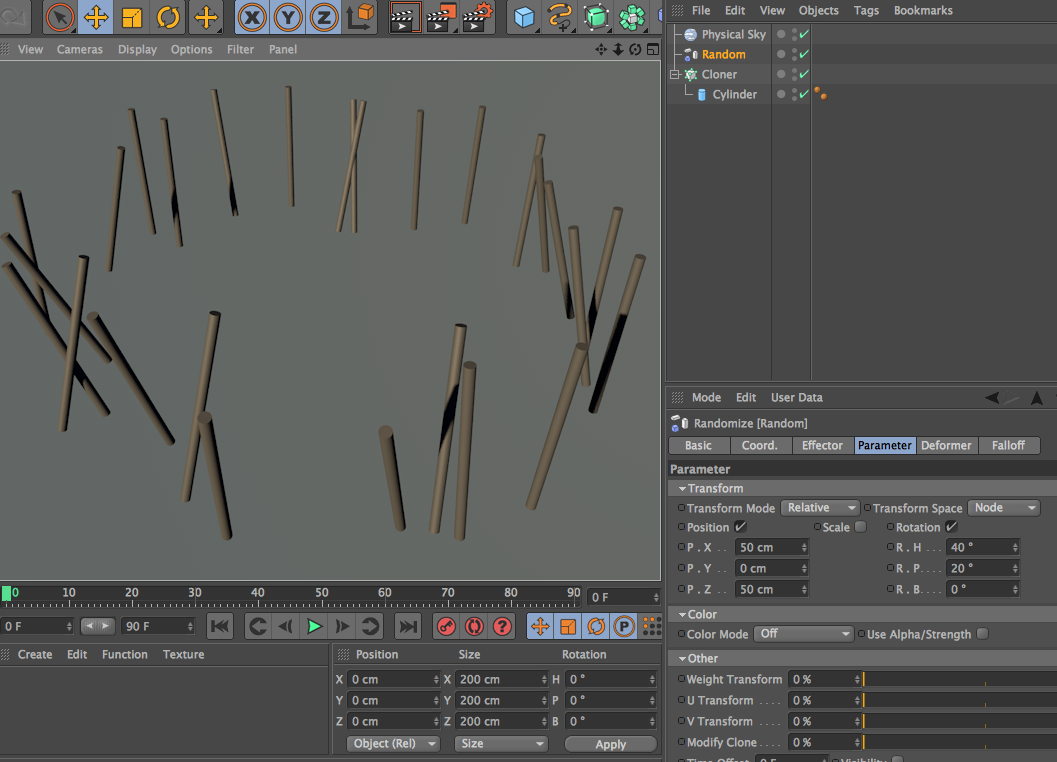The height and width of the screenshot is (762, 1057).
Task: Disable the Position checkbox
Action: (x=741, y=527)
